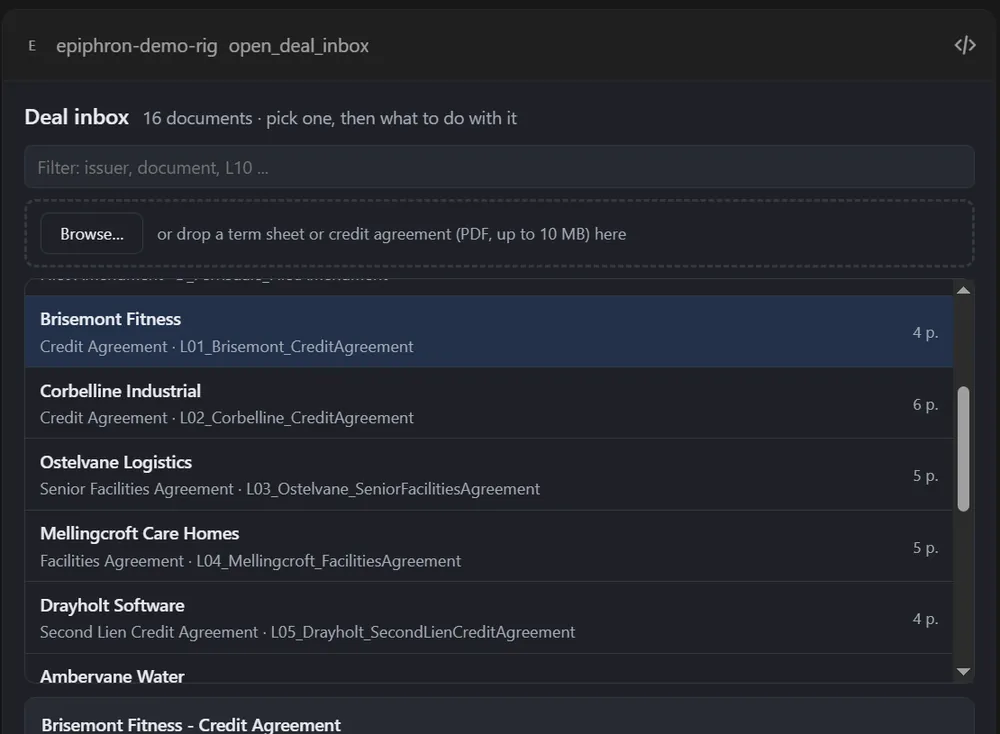This screenshot has width=1000, height=734.
Task: Click the Browse... file button
Action: pyautogui.click(x=92, y=233)
